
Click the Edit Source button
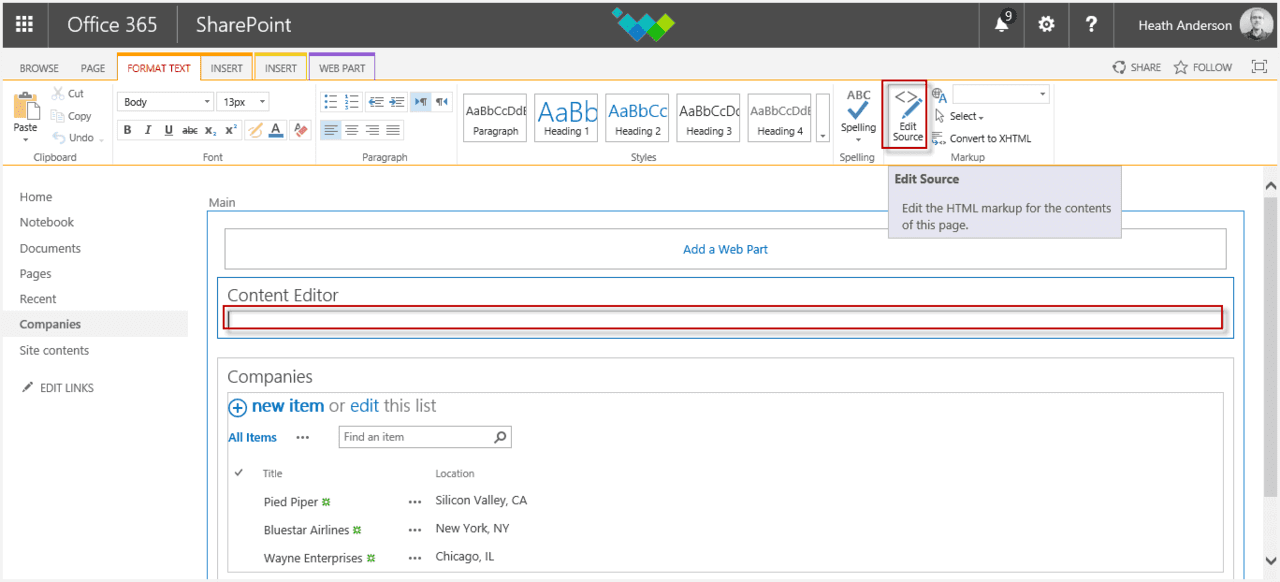pyautogui.click(x=908, y=115)
